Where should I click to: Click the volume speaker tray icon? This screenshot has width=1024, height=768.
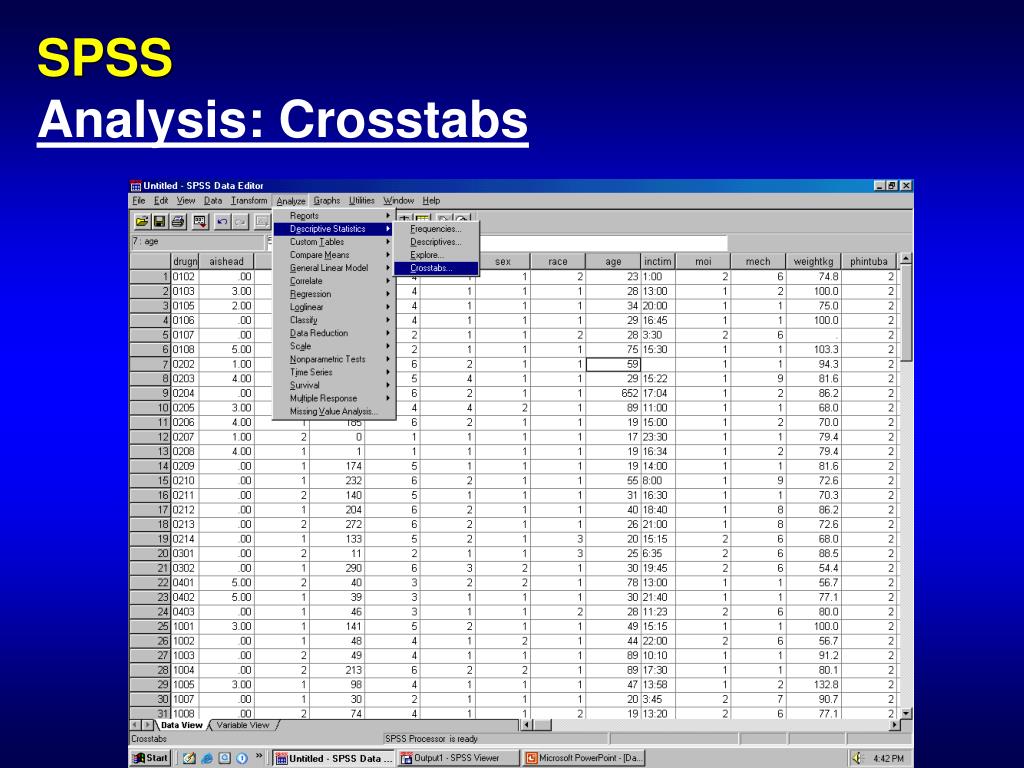tap(857, 758)
